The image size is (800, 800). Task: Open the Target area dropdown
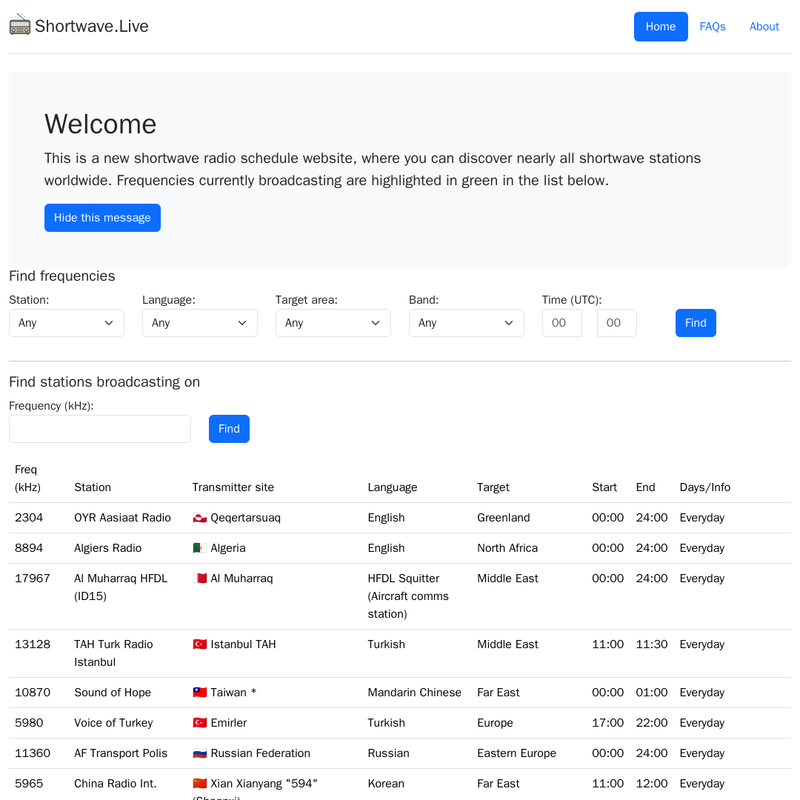(x=333, y=323)
